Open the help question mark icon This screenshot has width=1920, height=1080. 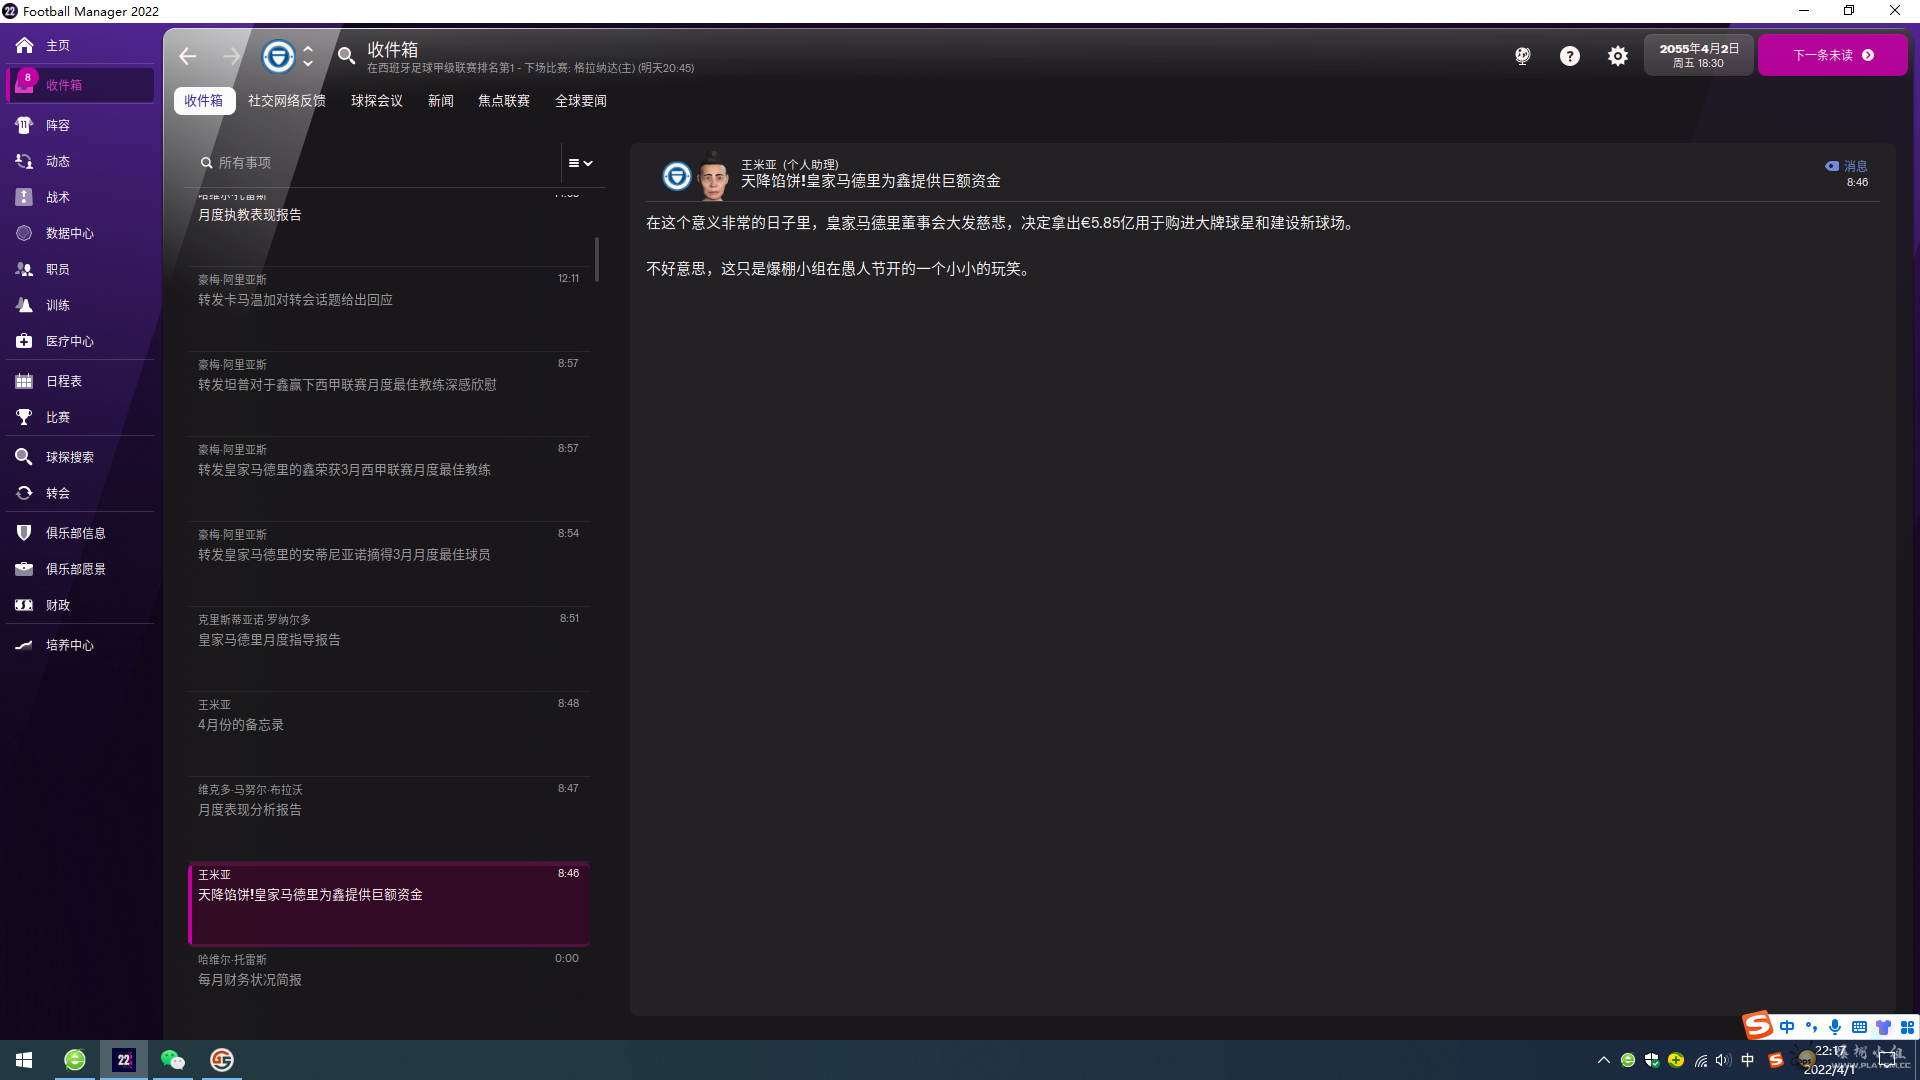[x=1570, y=56]
